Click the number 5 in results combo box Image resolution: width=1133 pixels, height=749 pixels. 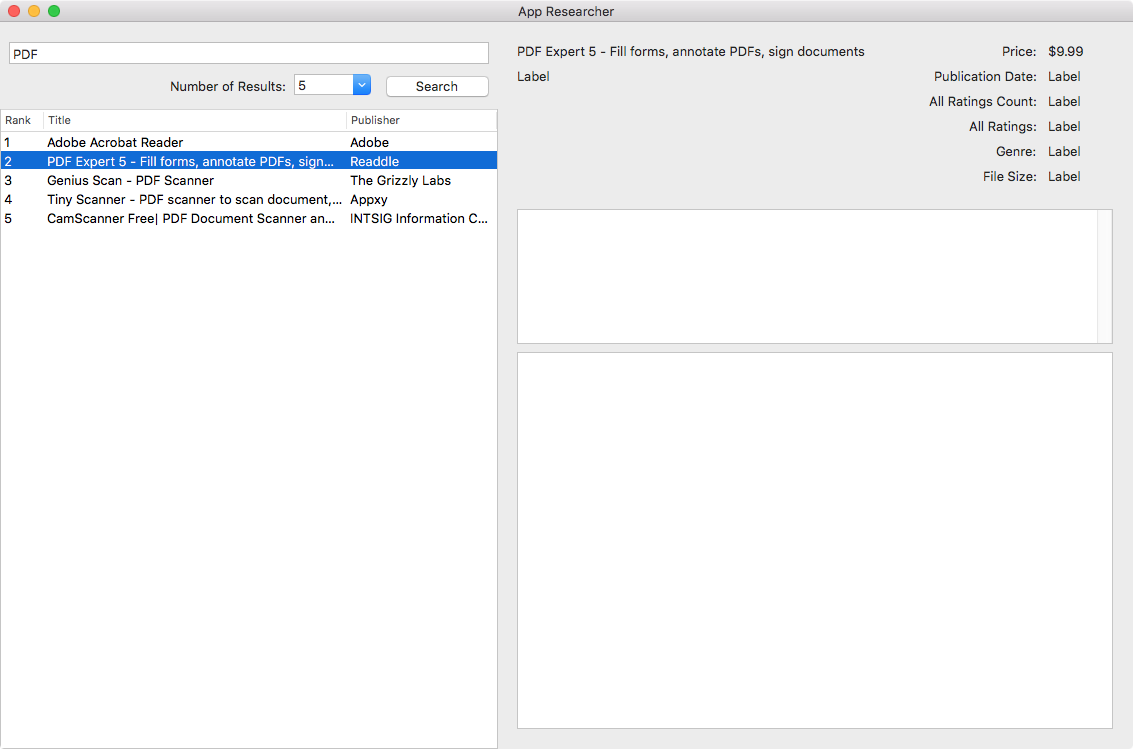click(x=322, y=86)
